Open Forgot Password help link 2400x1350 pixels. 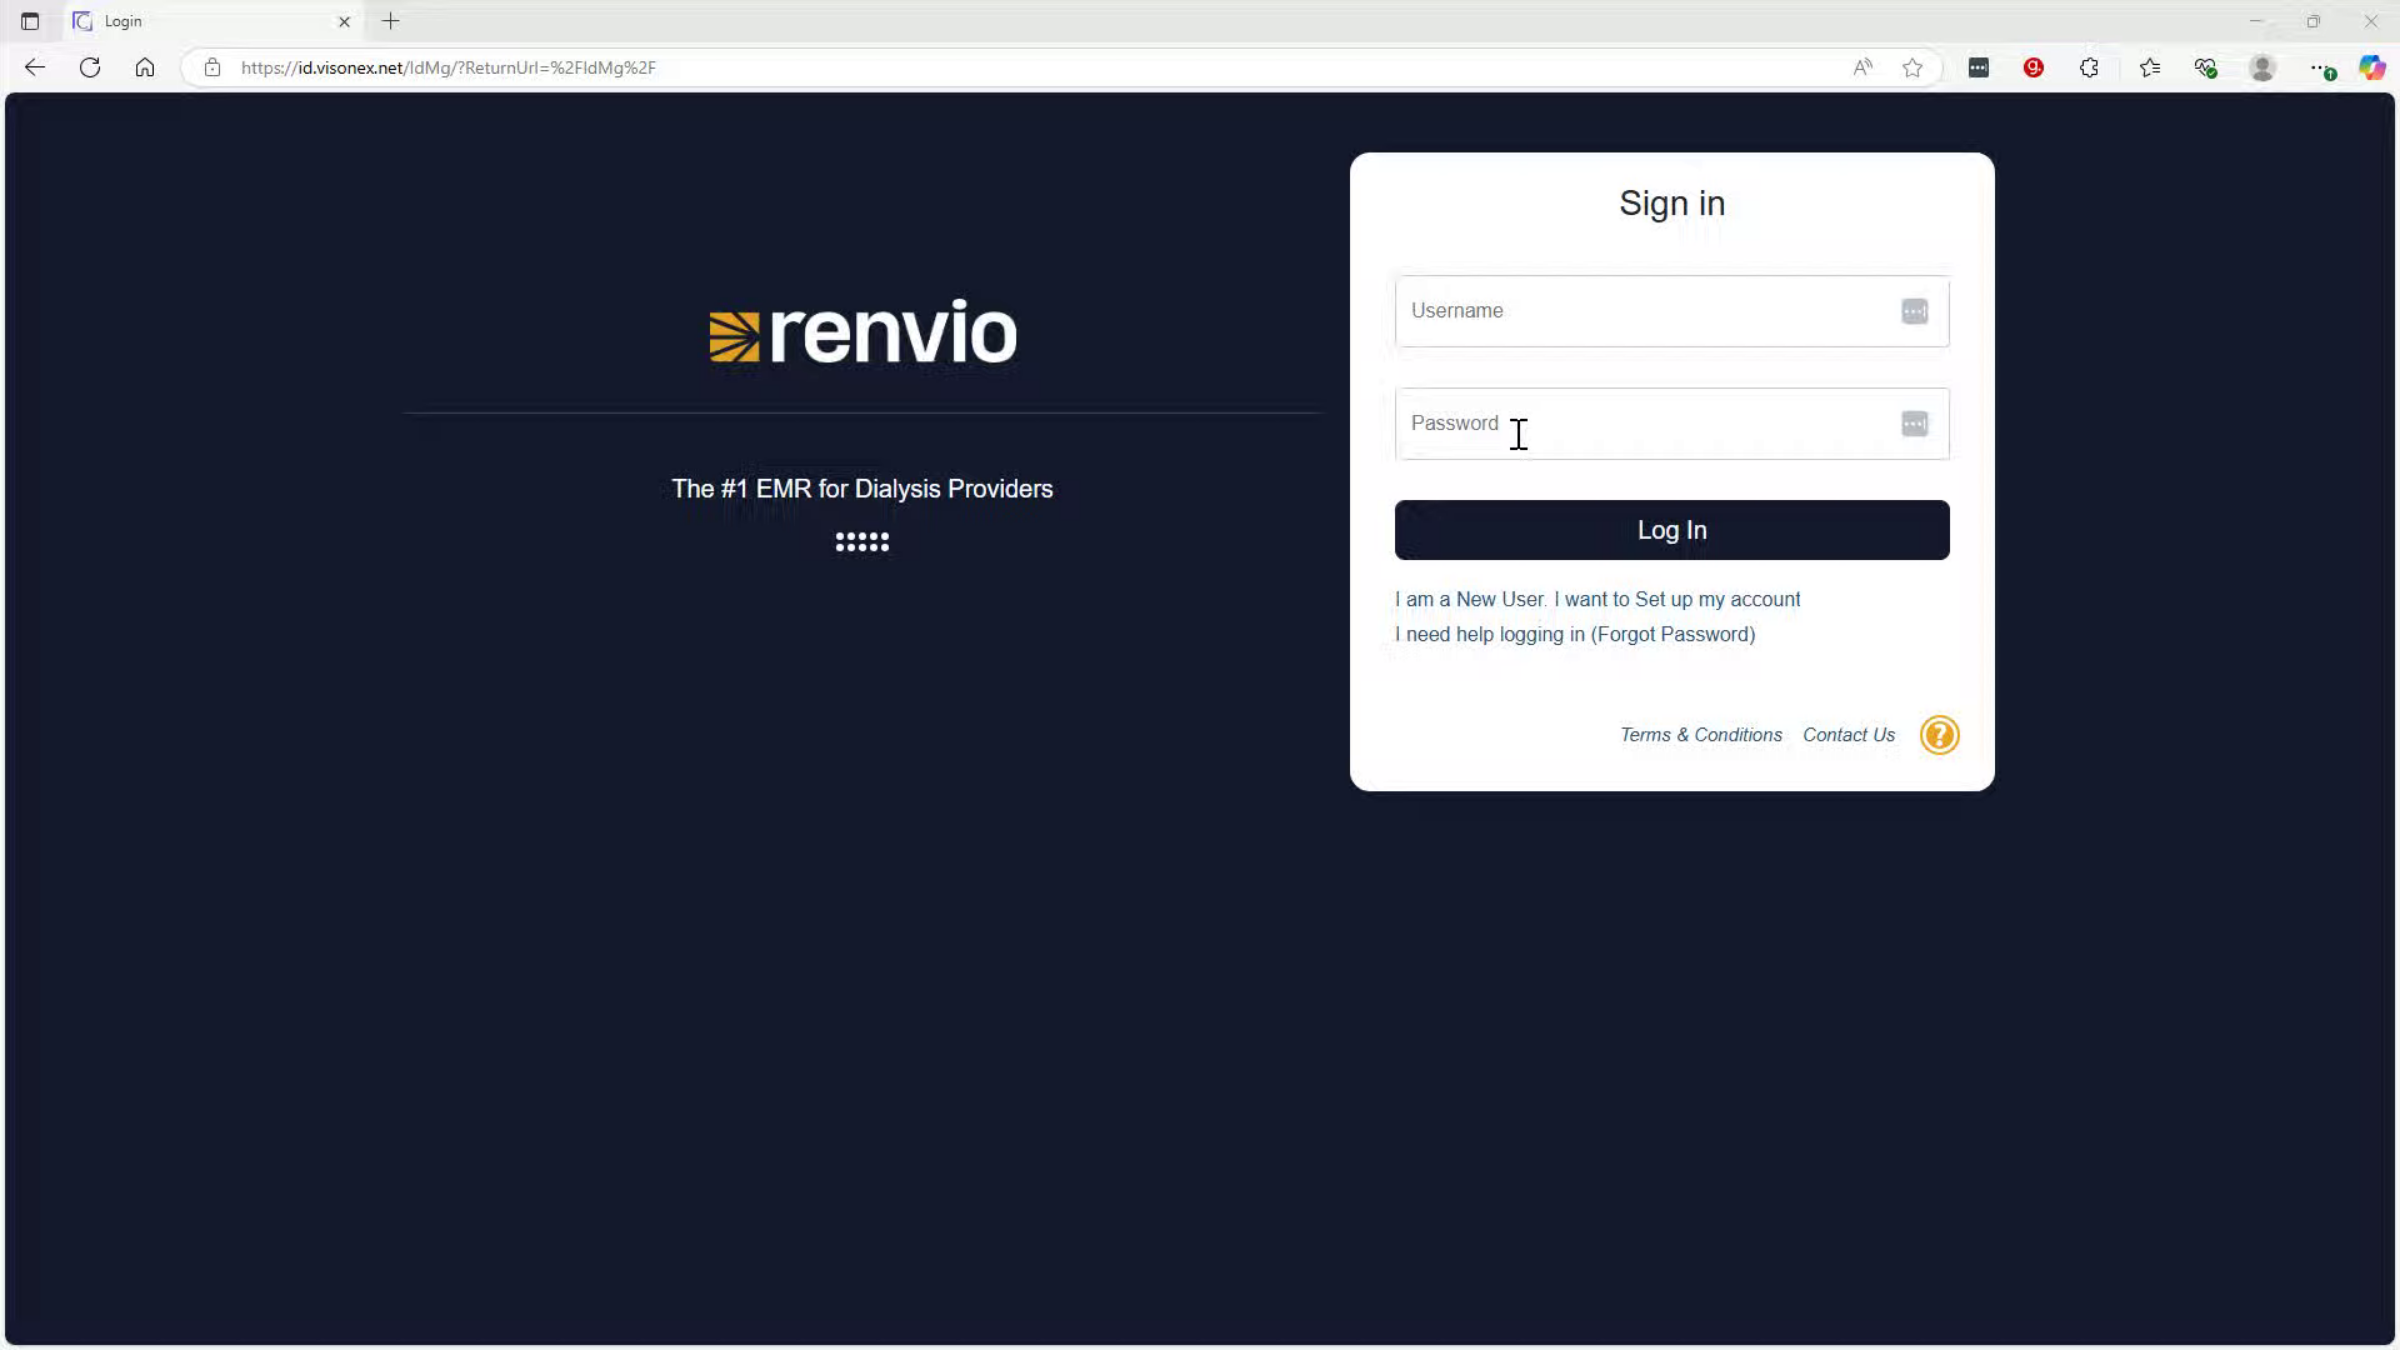click(1575, 634)
